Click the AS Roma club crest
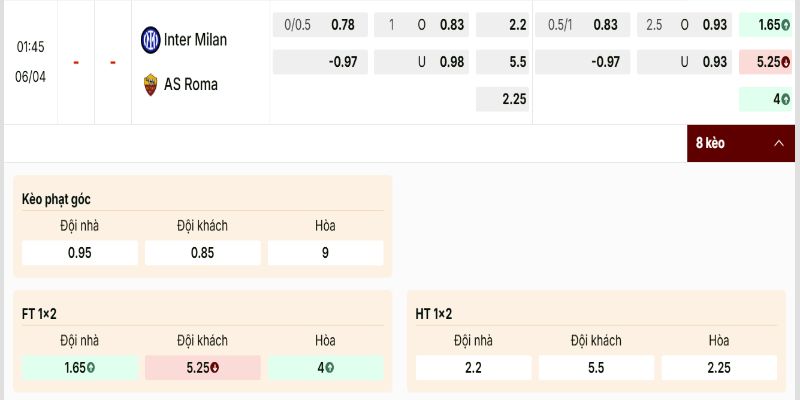 click(150, 84)
